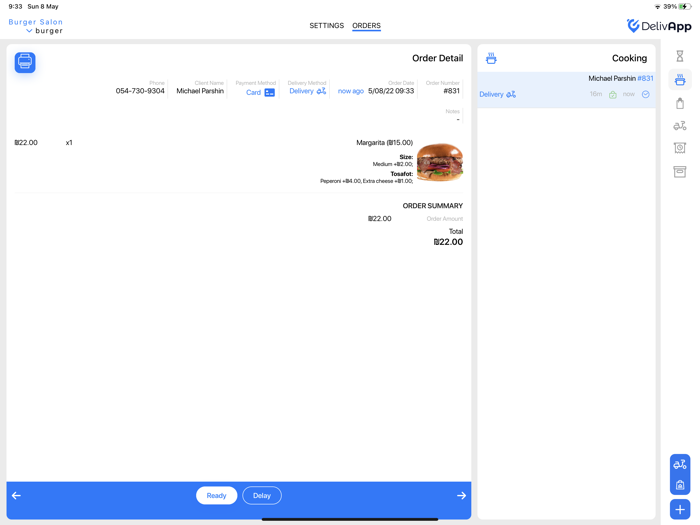Click the 16m timer text in Cooking row
This screenshot has width=700, height=525.
(x=596, y=94)
